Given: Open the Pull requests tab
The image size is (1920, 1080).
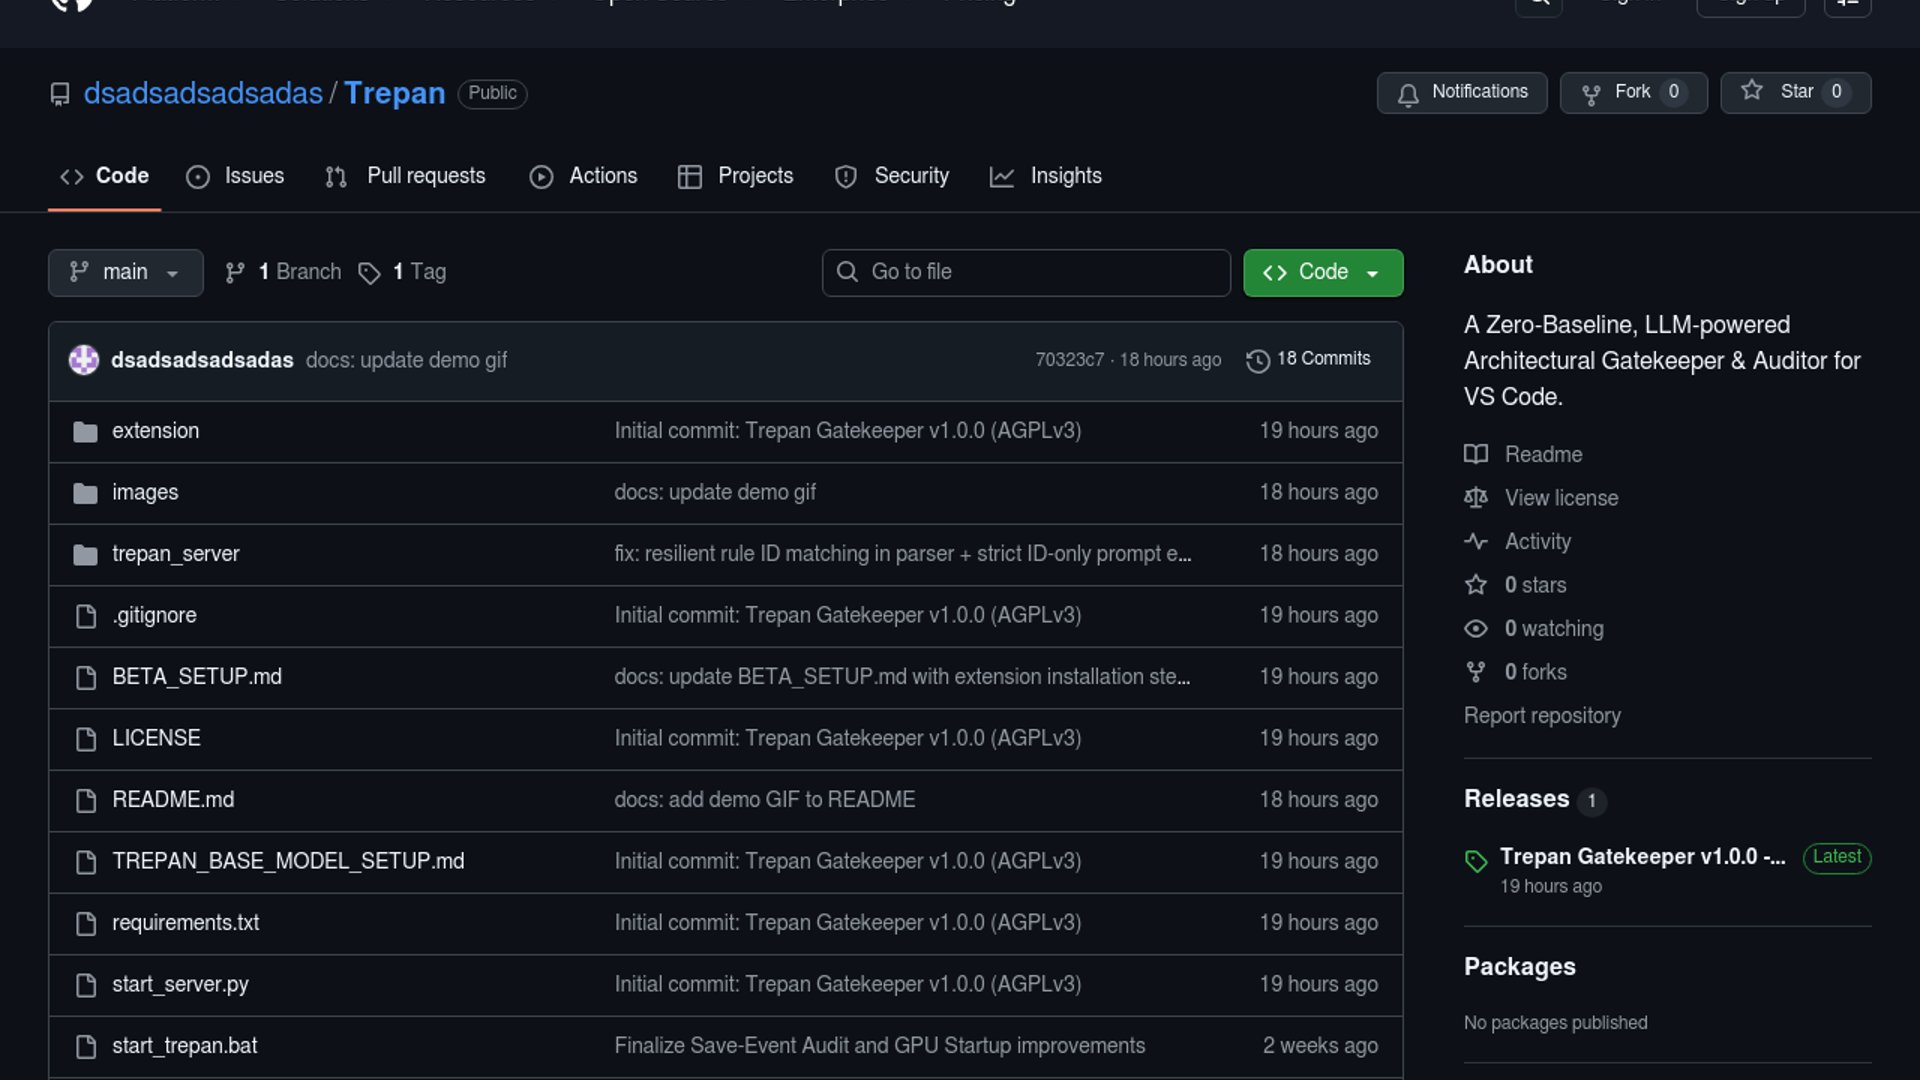Looking at the screenshot, I should (405, 176).
